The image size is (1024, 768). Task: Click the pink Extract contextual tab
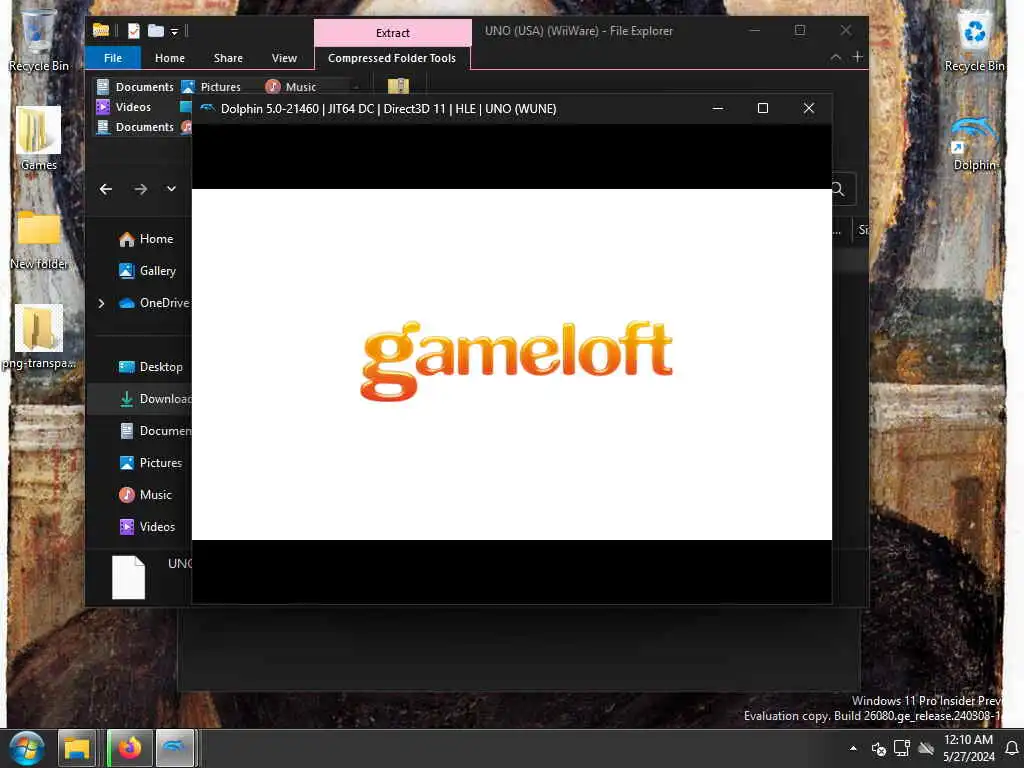[392, 33]
